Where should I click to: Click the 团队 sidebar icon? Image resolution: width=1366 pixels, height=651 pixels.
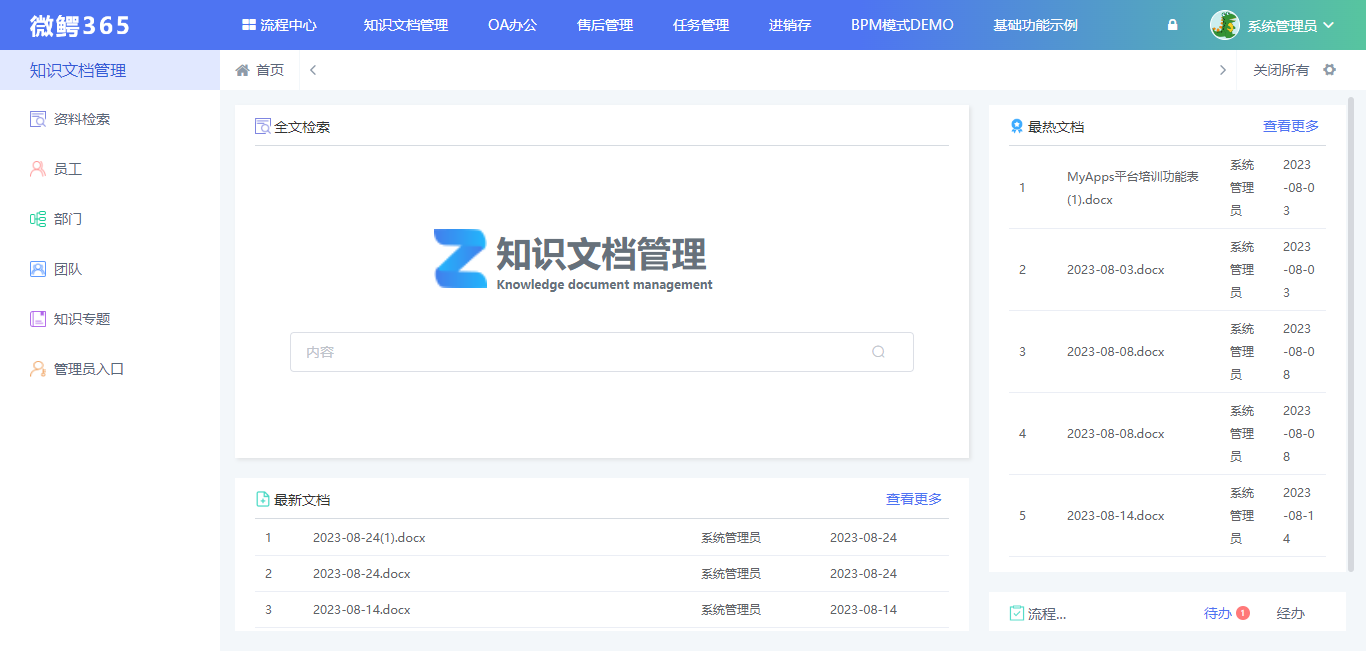coord(38,269)
